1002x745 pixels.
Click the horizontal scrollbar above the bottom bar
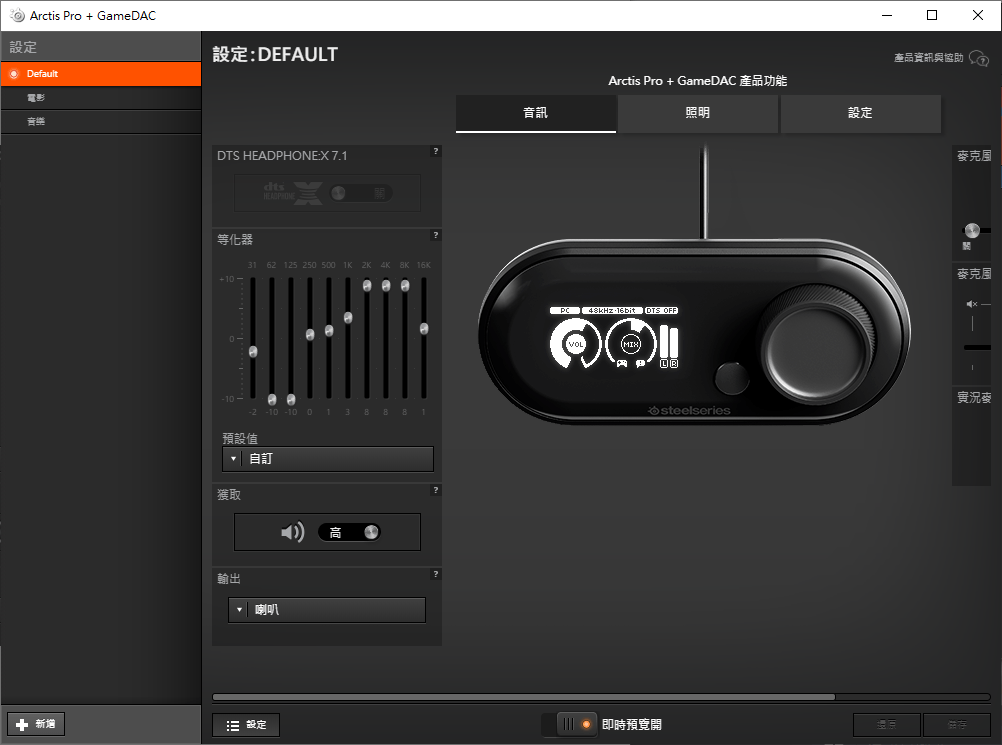[523, 697]
